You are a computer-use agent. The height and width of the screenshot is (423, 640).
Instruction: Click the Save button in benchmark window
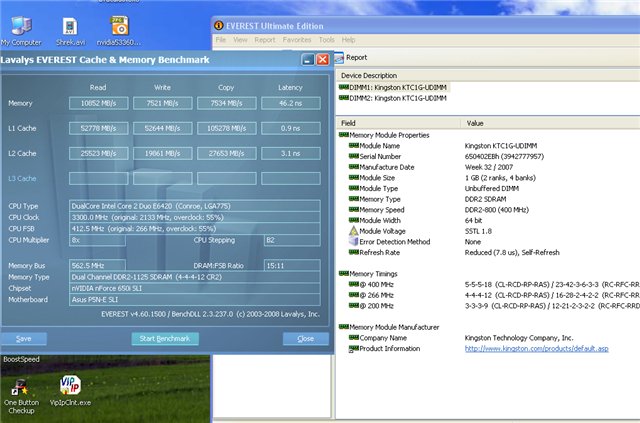[x=23, y=339]
